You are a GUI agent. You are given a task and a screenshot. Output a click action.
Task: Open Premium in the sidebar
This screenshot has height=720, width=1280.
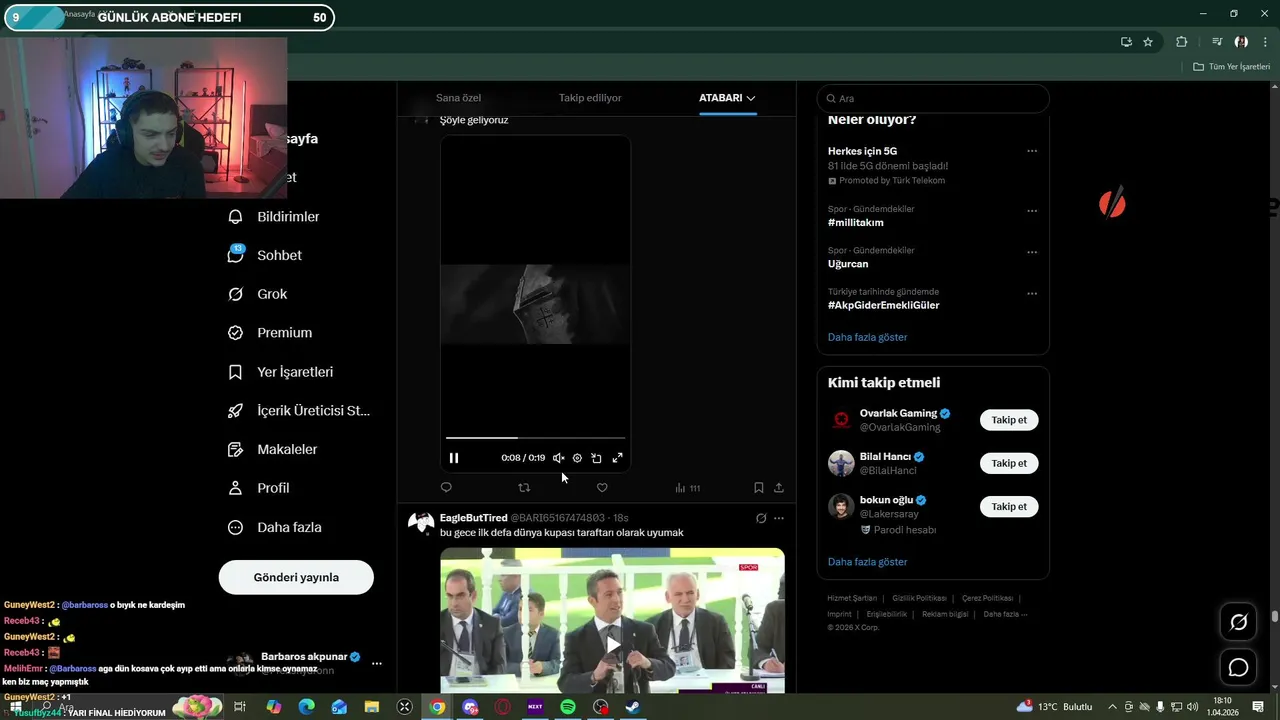point(271,333)
